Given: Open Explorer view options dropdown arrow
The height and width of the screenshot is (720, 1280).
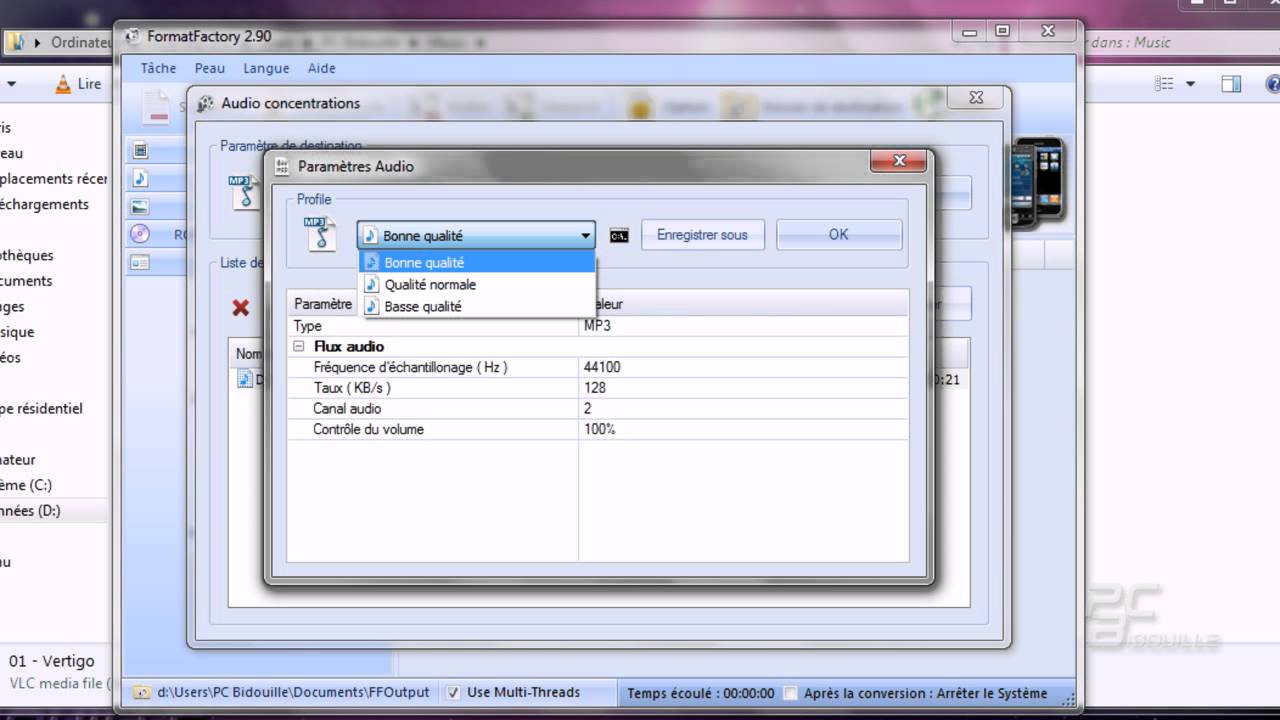Looking at the screenshot, I should 1190,84.
